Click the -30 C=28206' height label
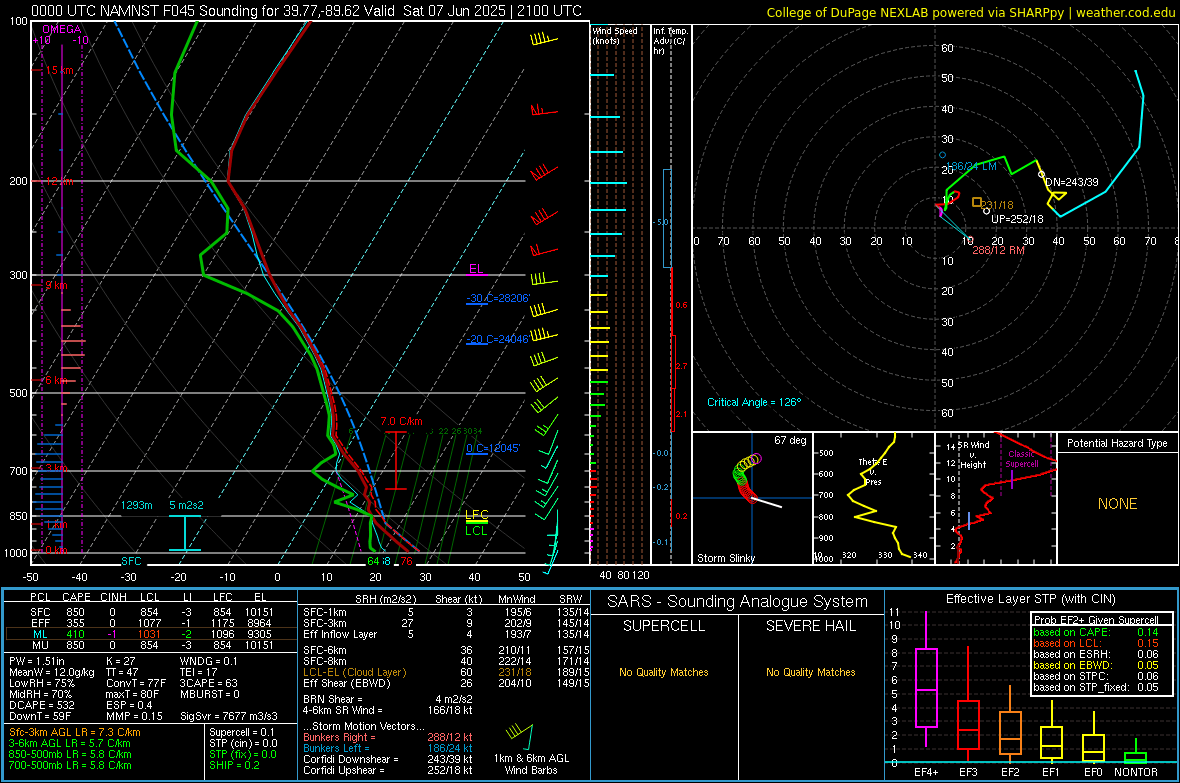1180x783 pixels. pos(497,298)
